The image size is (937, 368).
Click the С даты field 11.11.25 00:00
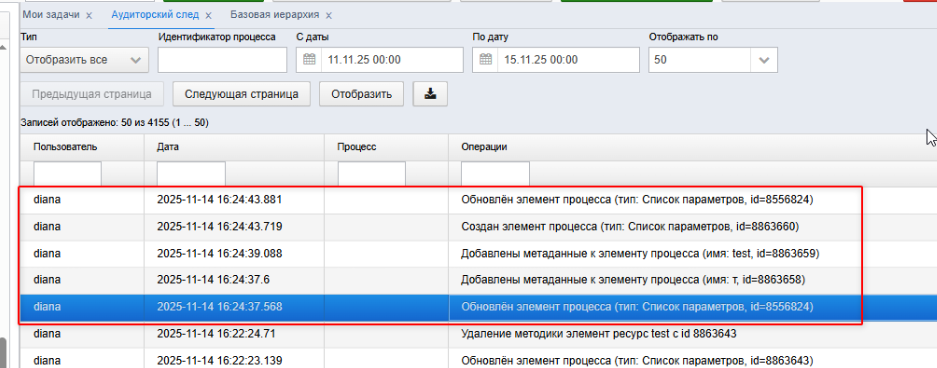(x=391, y=60)
